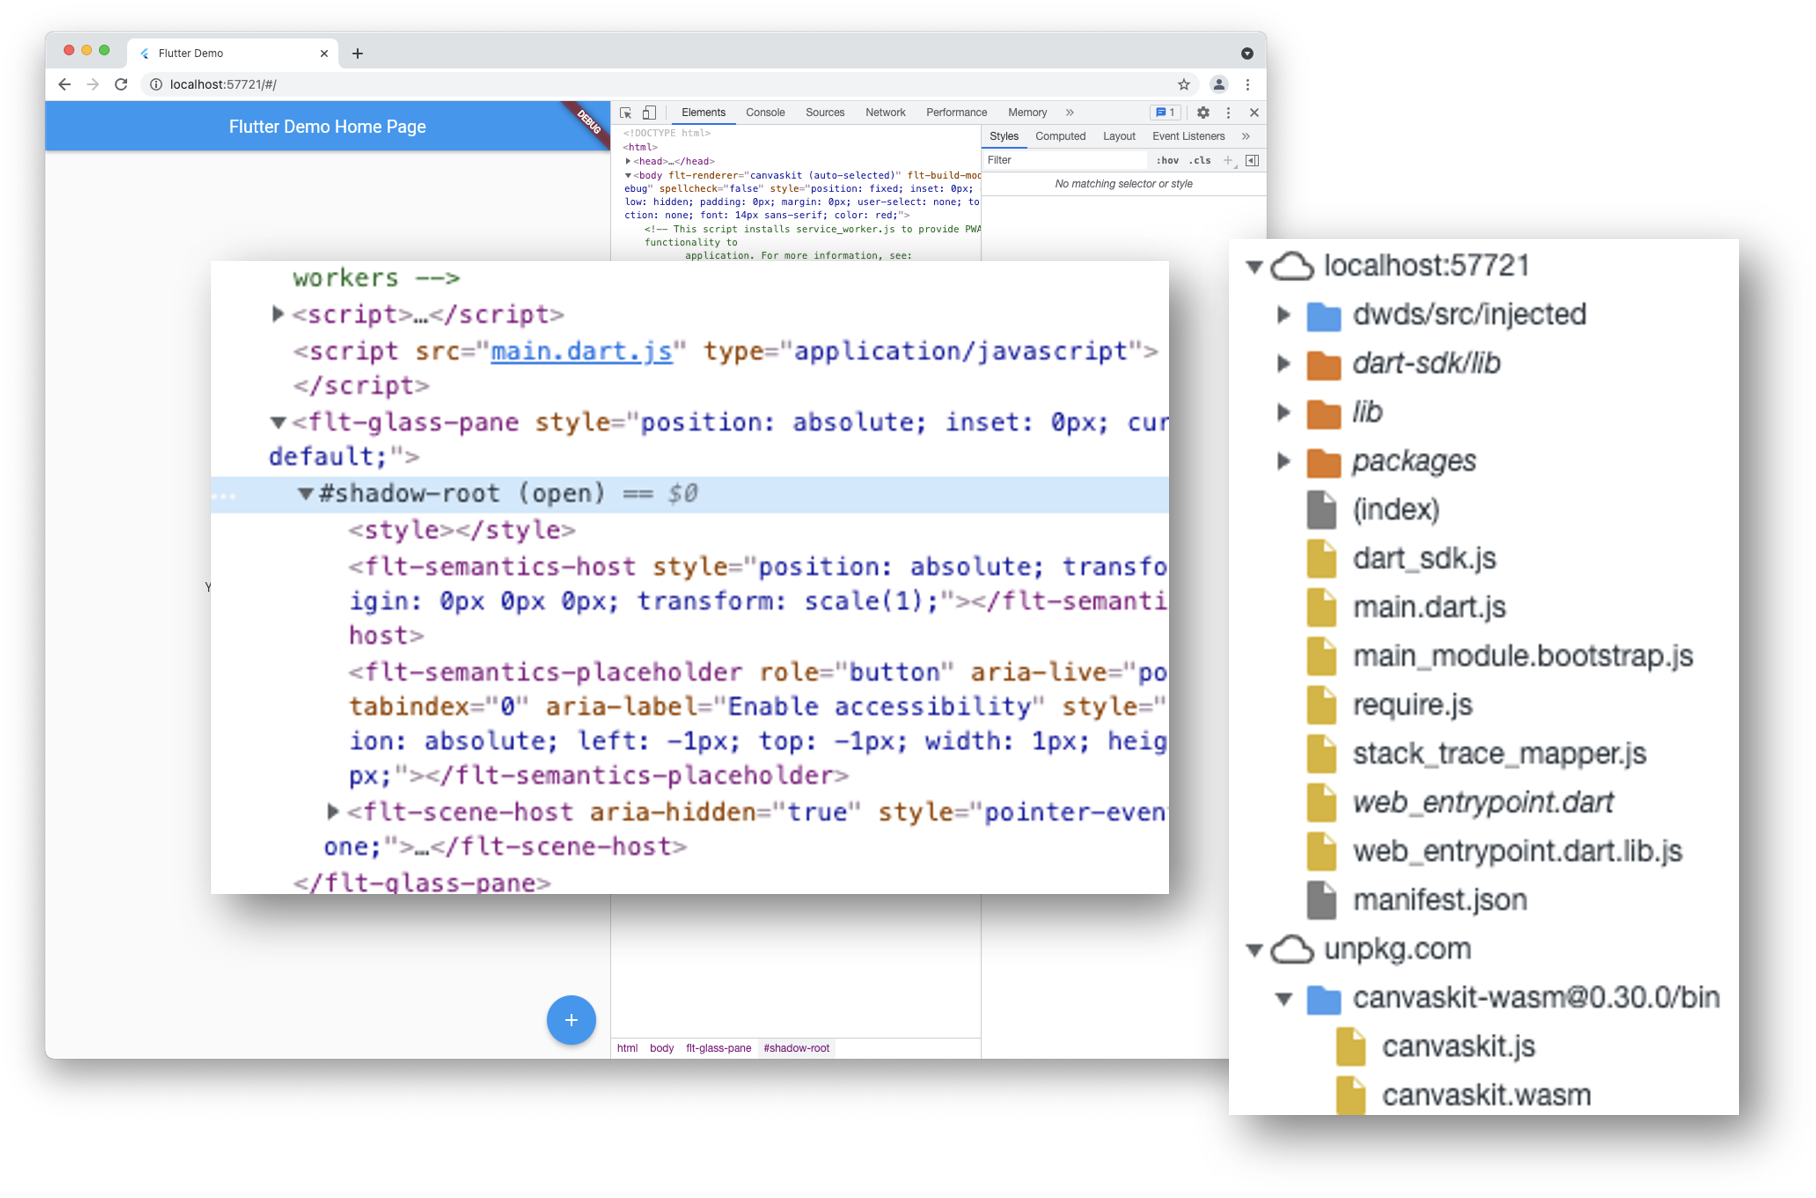This screenshot has height=1198, width=1816.
Task: Open a new tab with the plus button
Action: coord(357,53)
